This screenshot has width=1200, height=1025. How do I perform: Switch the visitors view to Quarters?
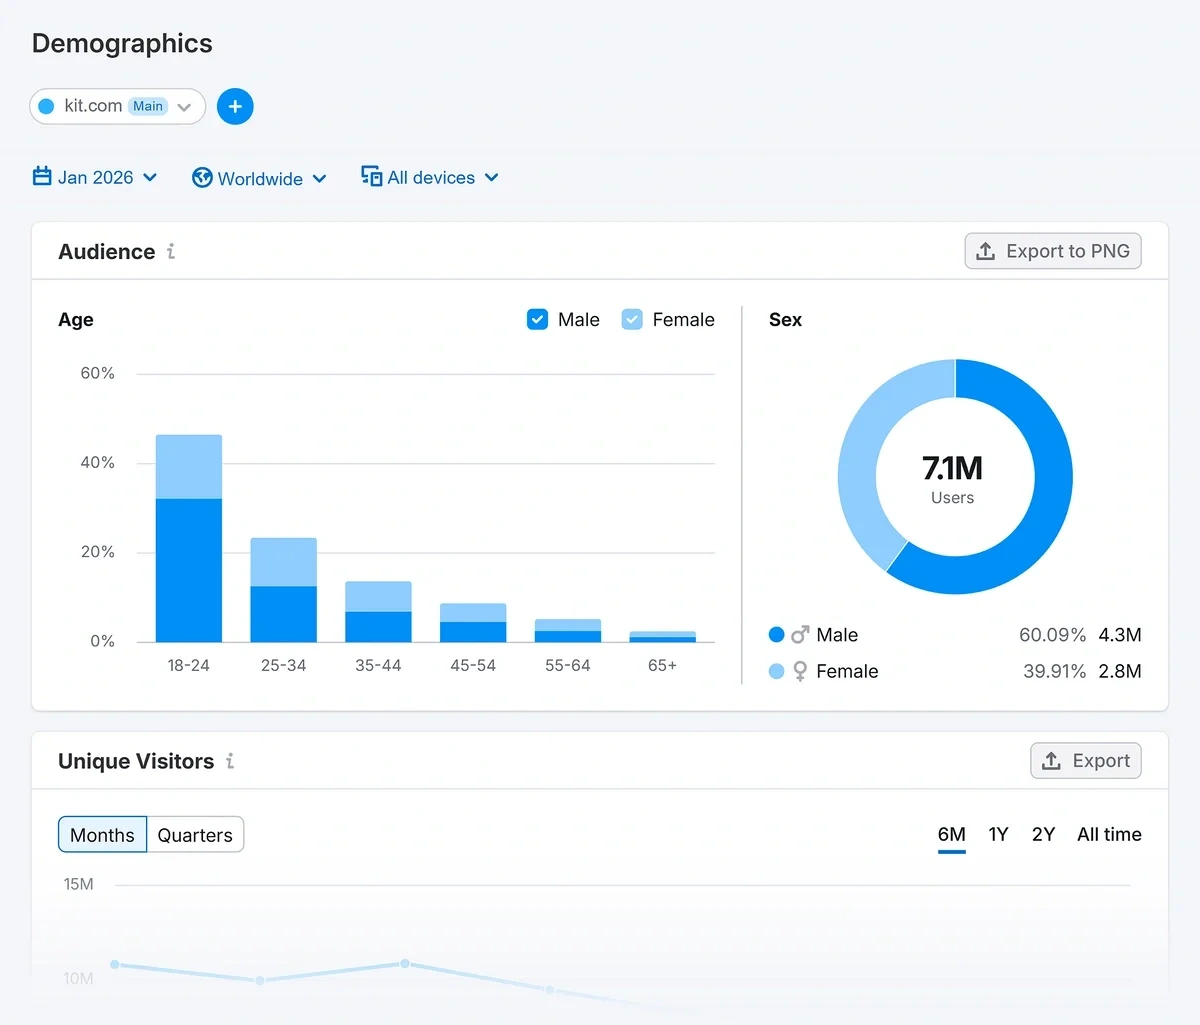[194, 834]
